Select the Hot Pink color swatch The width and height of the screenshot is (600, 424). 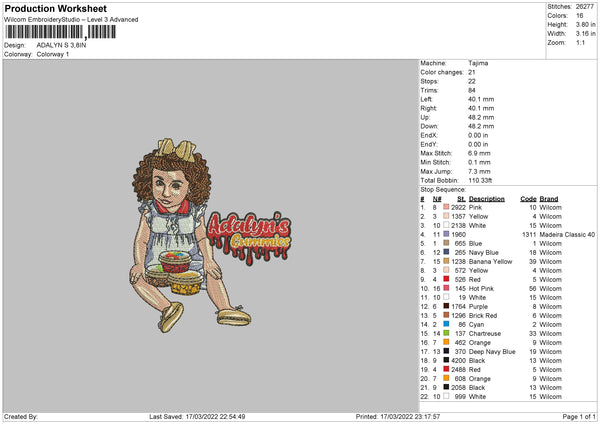446,288
